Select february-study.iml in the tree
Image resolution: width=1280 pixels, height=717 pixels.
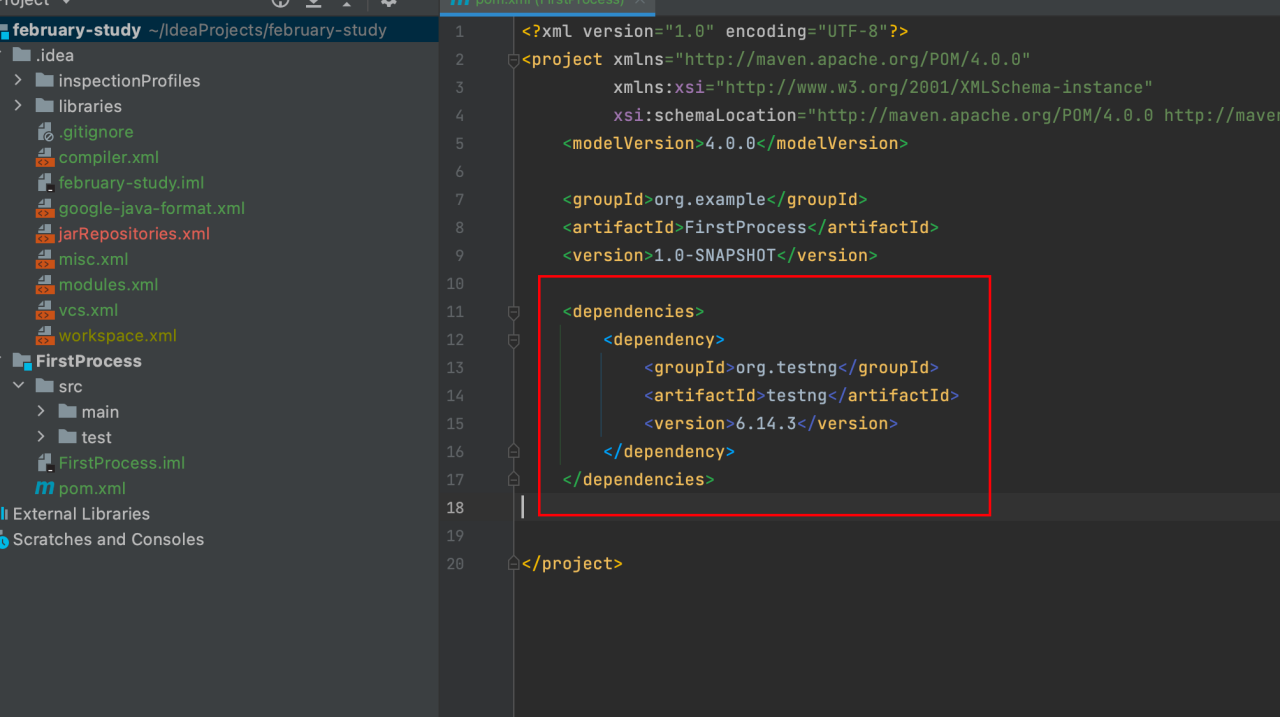click(x=131, y=183)
